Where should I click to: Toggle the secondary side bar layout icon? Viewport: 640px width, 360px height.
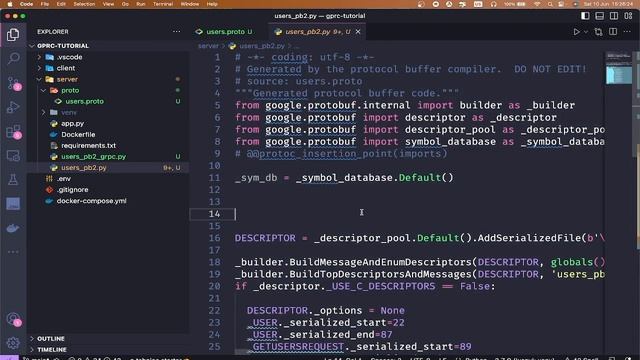pos(613,16)
